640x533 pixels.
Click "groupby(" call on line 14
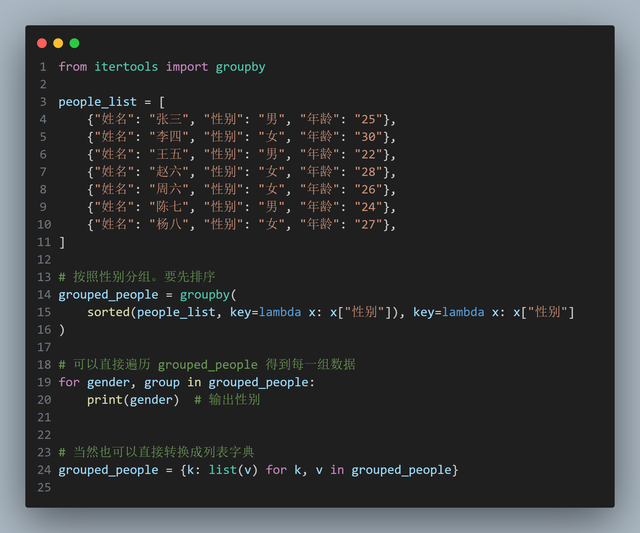coord(208,295)
